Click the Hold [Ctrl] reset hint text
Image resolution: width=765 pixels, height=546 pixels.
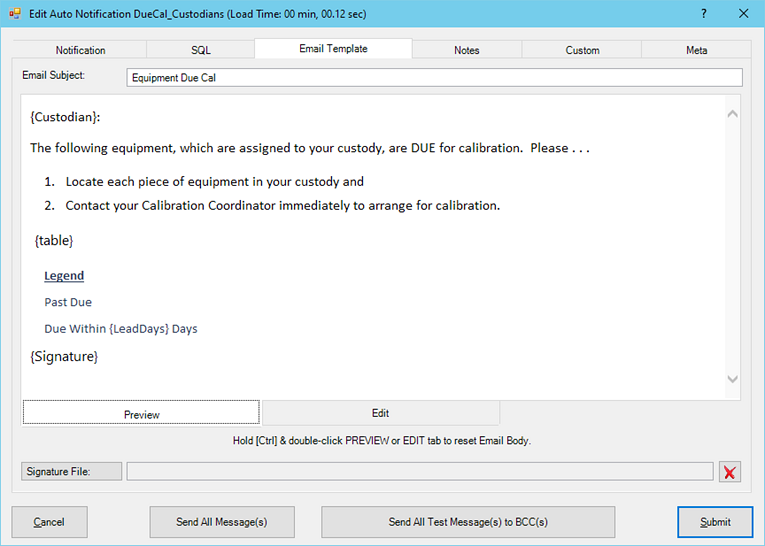click(382, 441)
